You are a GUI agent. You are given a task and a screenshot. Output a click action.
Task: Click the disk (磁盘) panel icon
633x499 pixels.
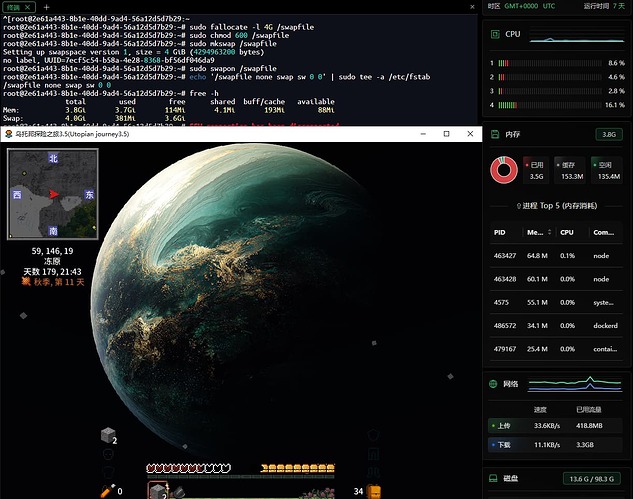coord(493,478)
